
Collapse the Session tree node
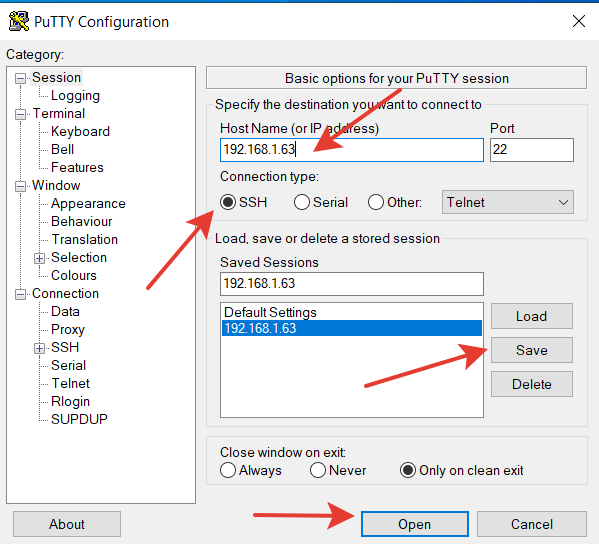pos(20,79)
